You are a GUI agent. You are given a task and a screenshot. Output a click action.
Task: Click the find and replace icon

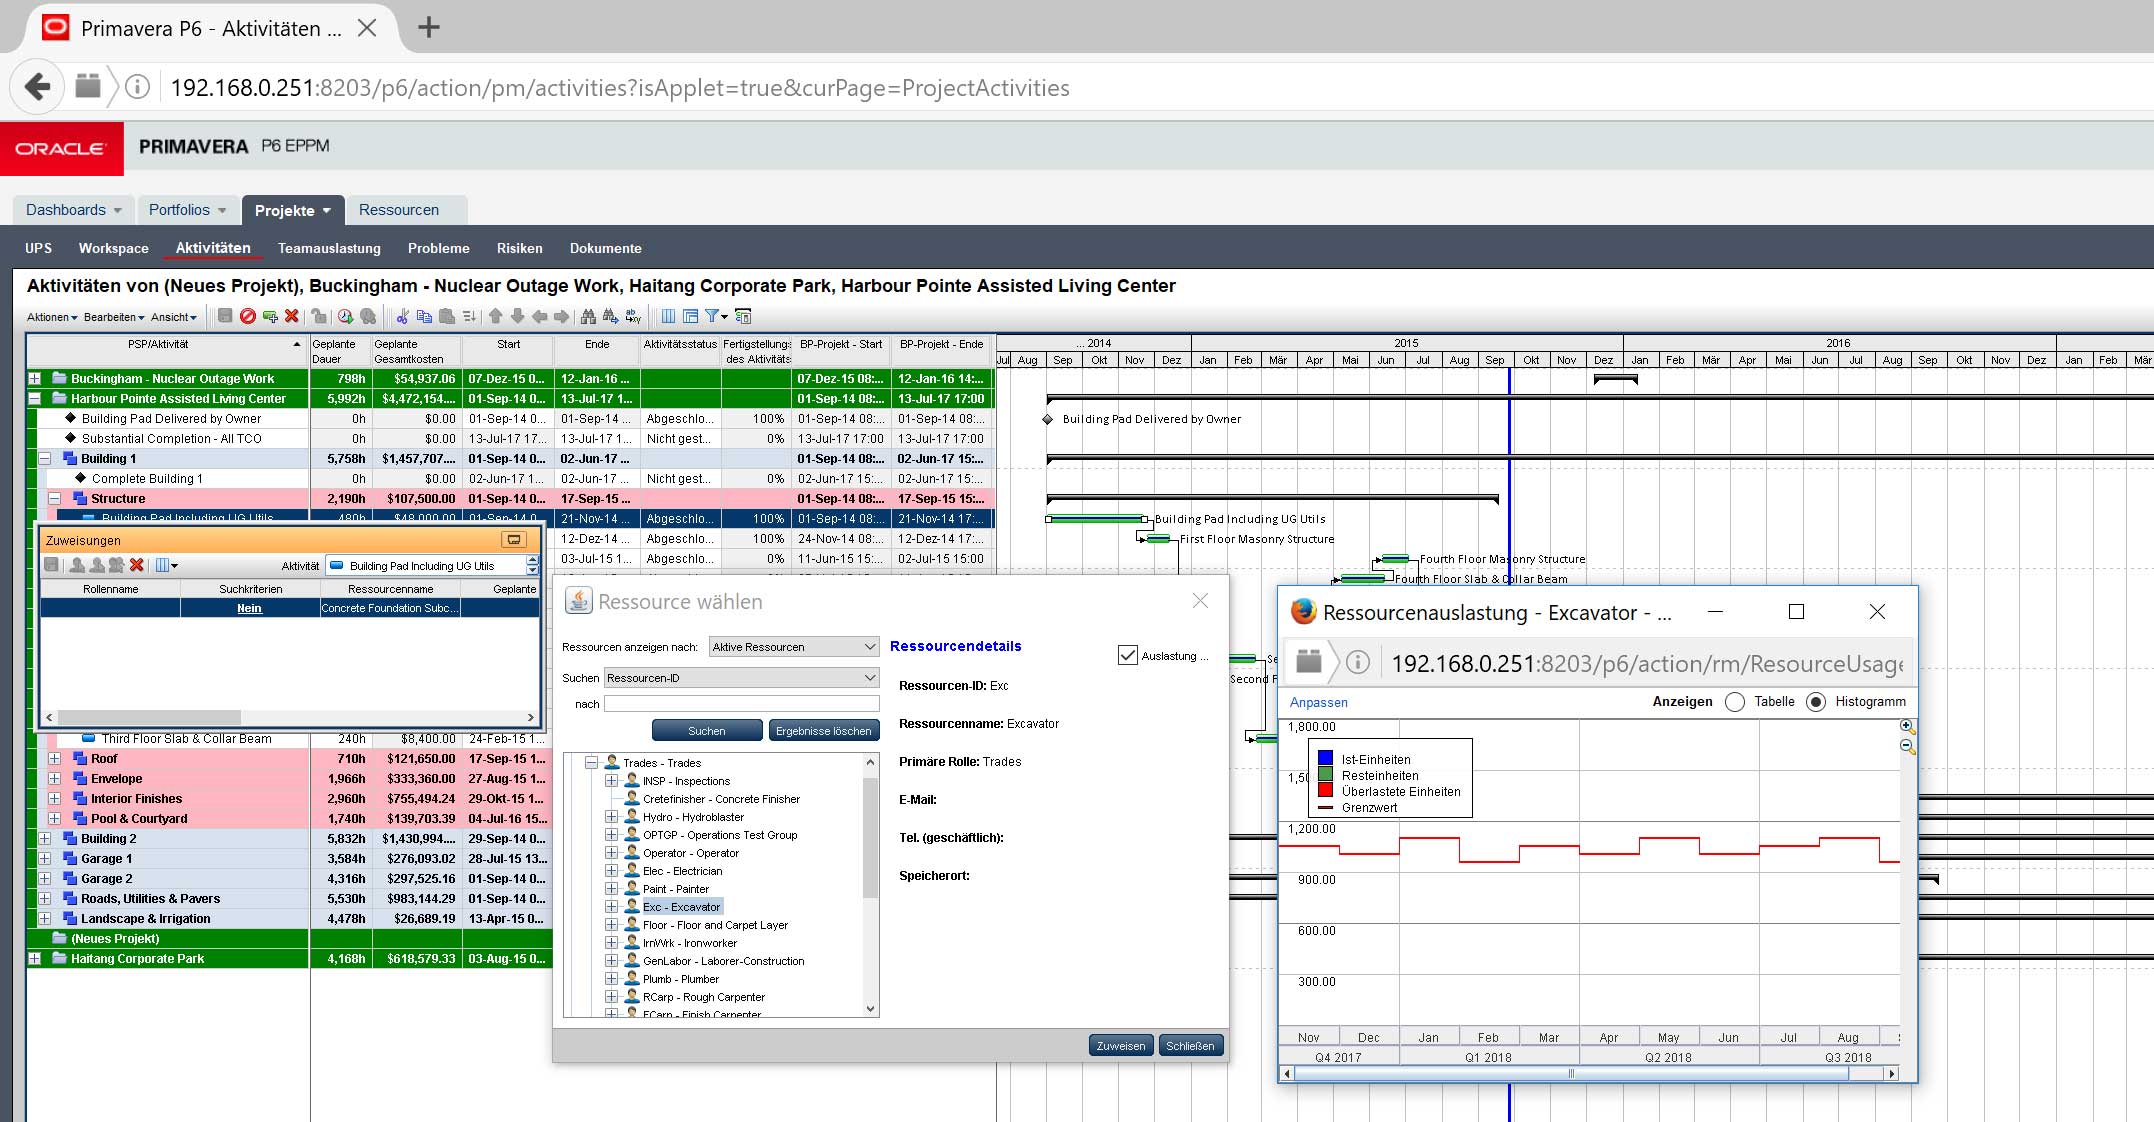(633, 316)
